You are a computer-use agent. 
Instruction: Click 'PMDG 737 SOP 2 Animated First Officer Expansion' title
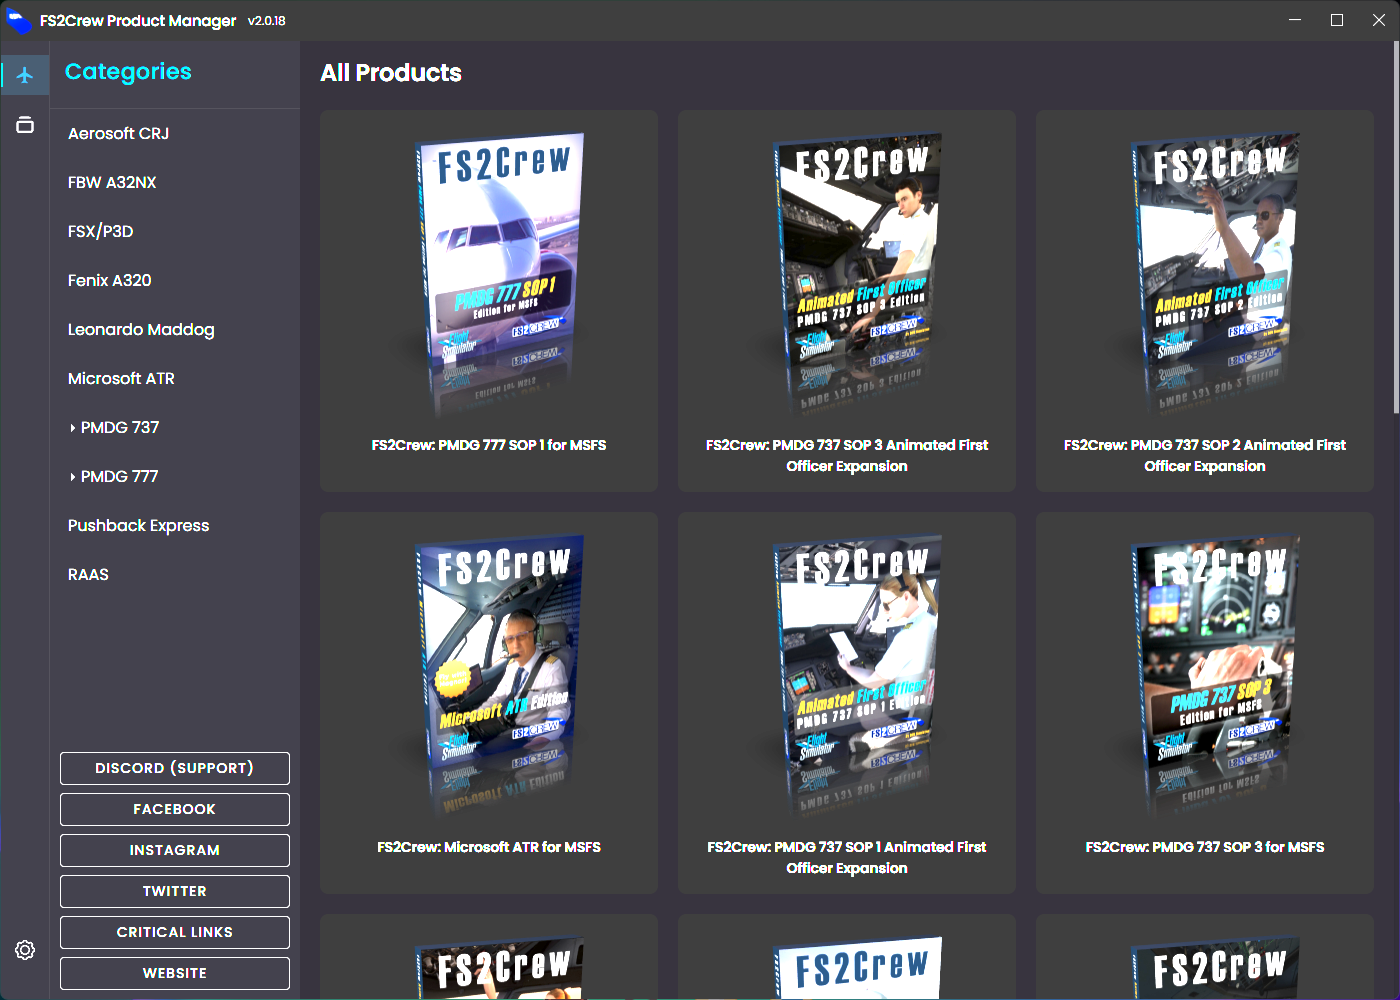point(1205,455)
